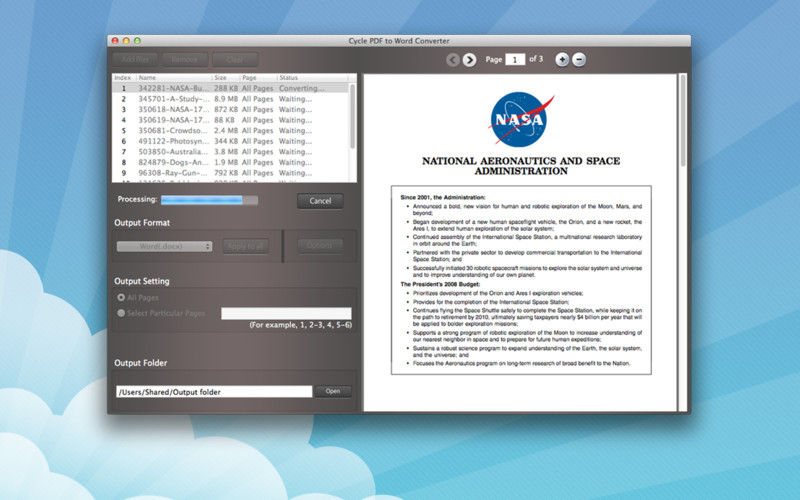Click the particular pages input field
The height and width of the screenshot is (500, 800).
286,313
